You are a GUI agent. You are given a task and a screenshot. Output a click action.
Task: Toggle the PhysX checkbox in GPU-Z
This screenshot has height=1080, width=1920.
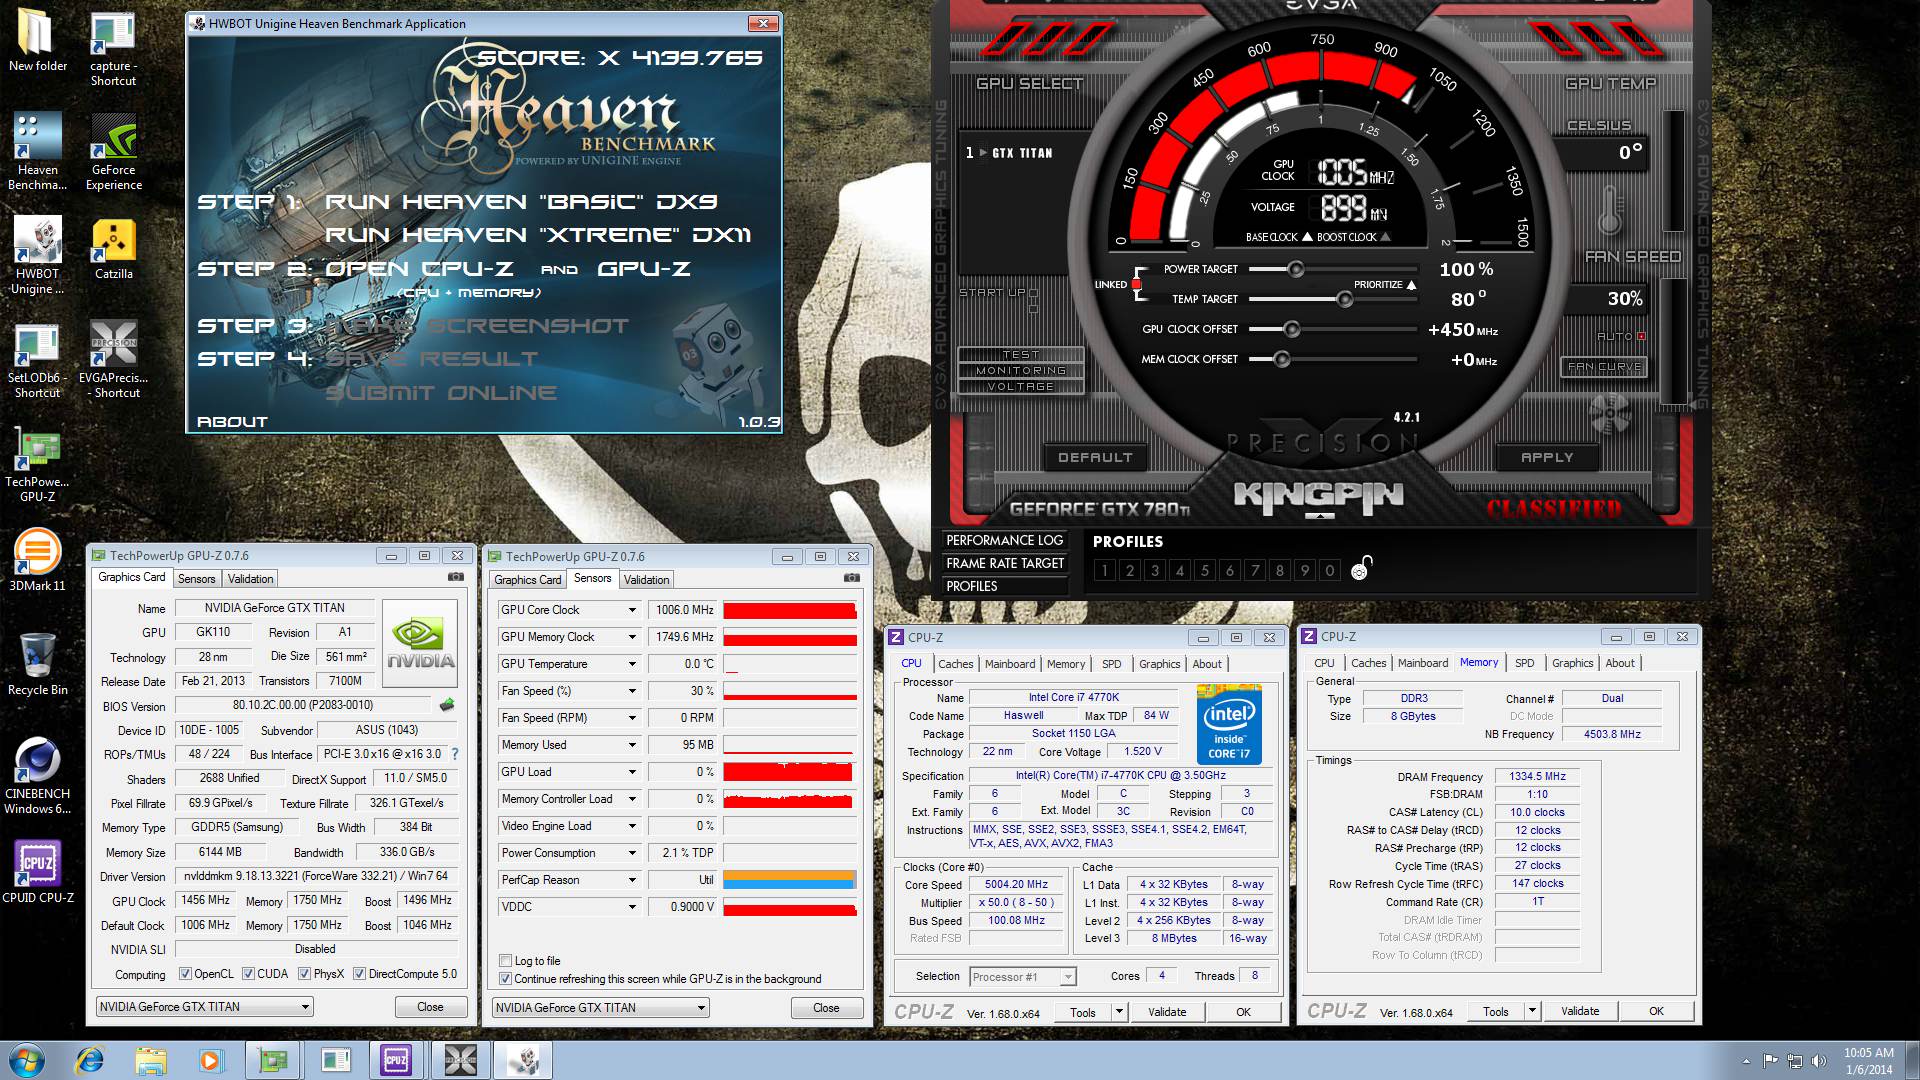point(304,974)
